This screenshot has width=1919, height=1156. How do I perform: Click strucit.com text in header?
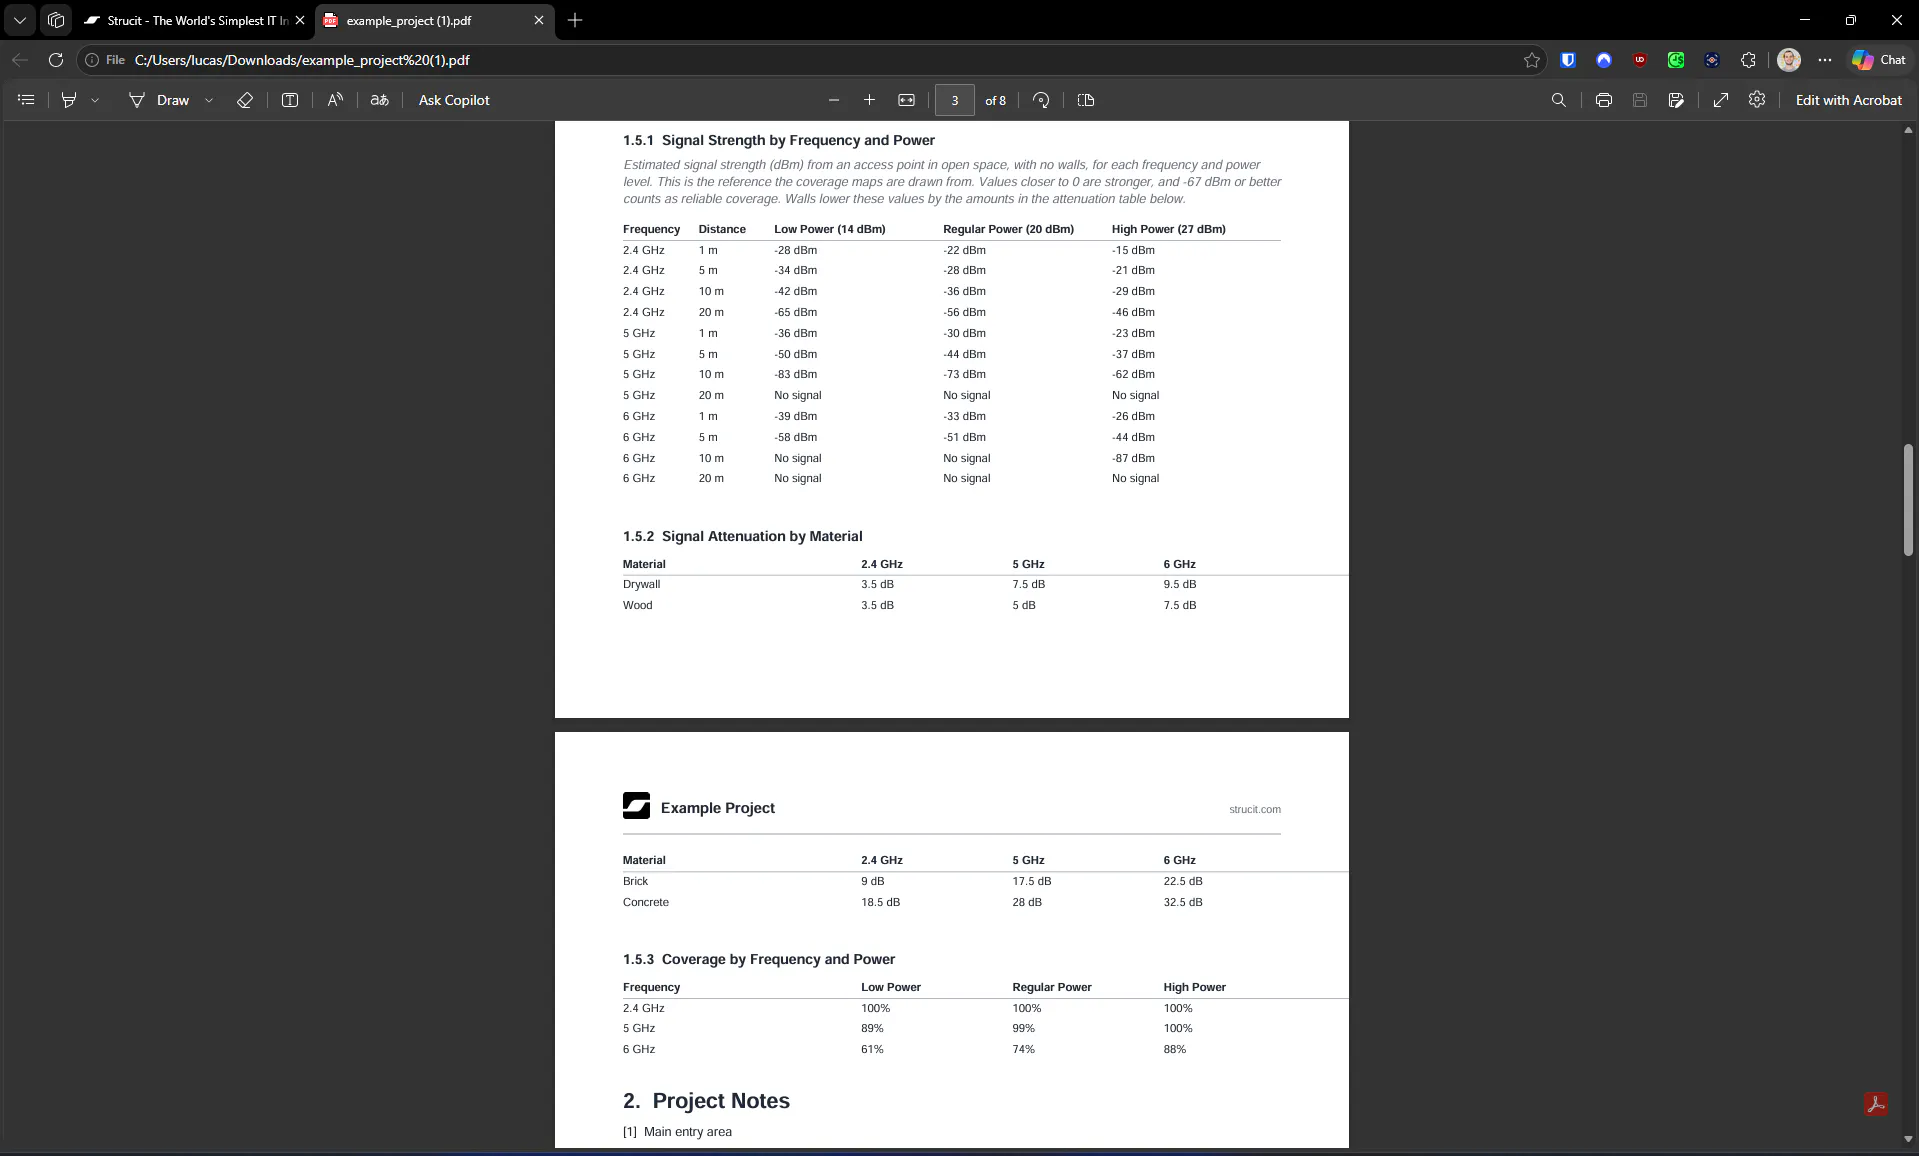(x=1254, y=809)
